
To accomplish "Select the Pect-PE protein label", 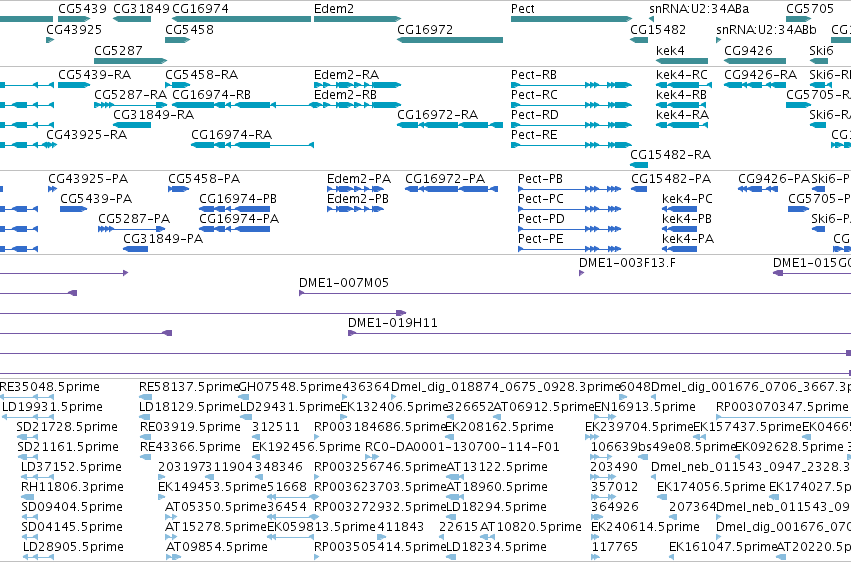I will click(541, 239).
